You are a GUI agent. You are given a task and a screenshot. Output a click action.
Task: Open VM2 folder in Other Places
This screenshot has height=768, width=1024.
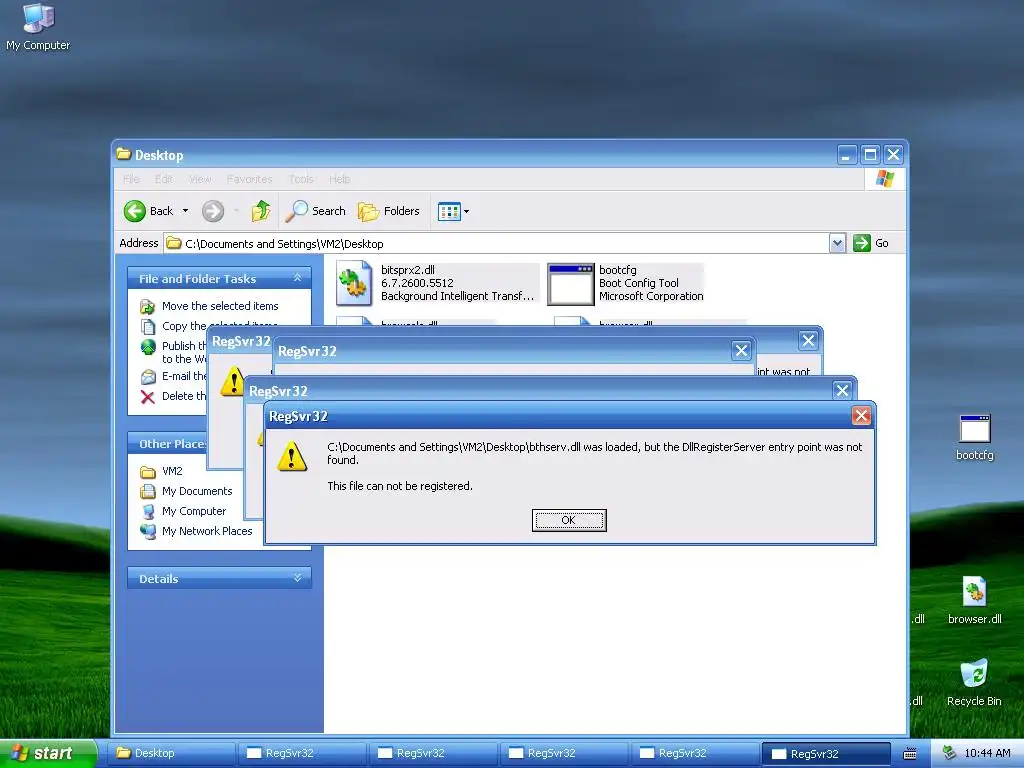click(x=172, y=471)
